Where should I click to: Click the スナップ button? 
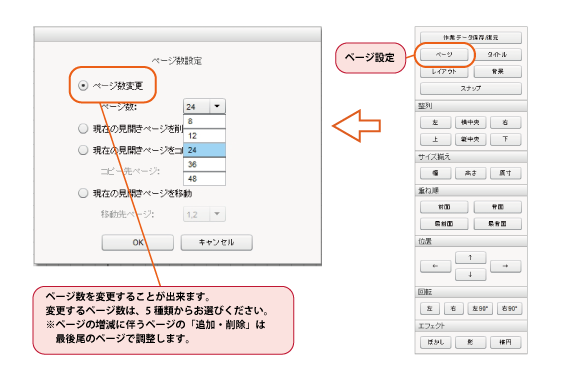click(x=471, y=88)
